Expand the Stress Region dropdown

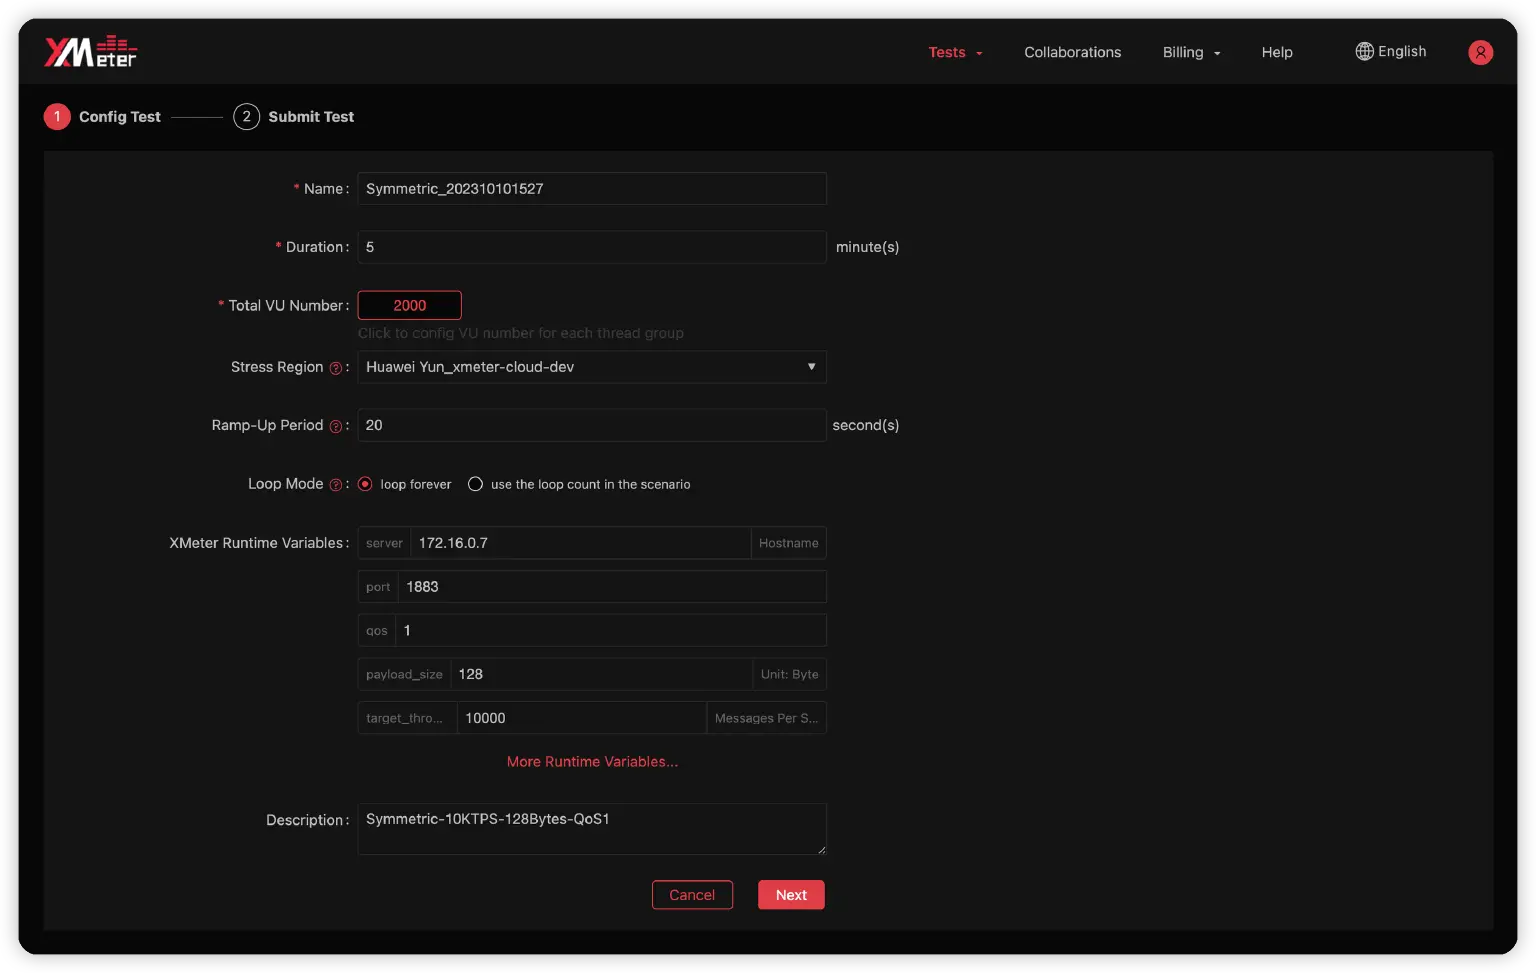click(591, 367)
